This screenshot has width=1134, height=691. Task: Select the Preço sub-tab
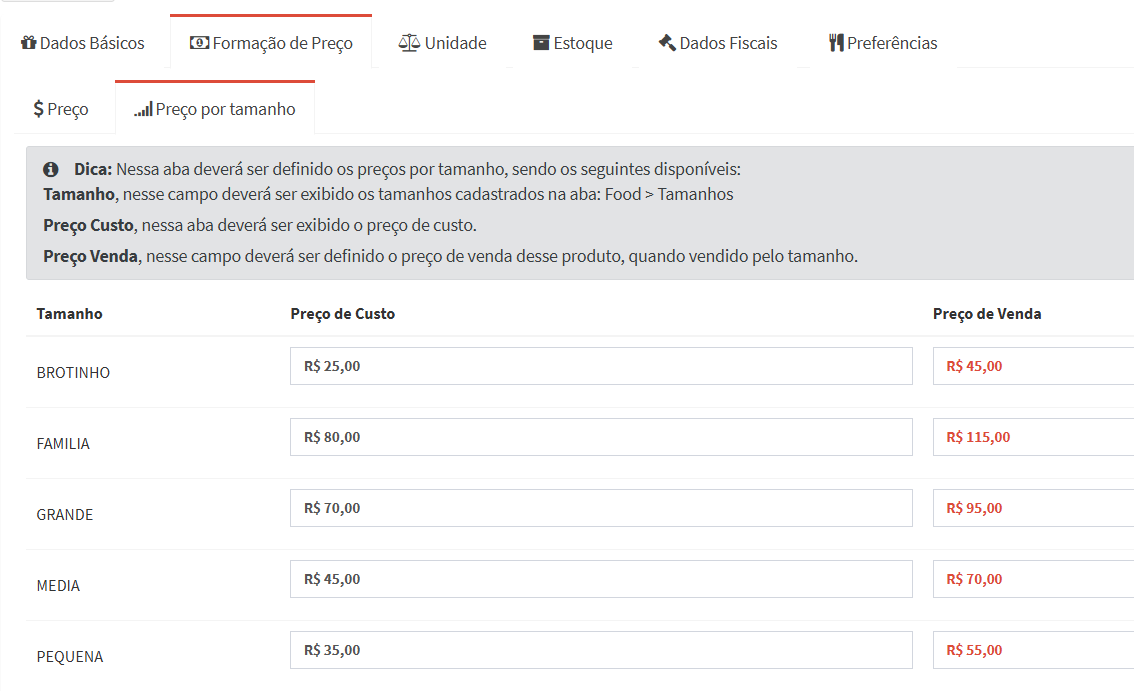pos(62,109)
